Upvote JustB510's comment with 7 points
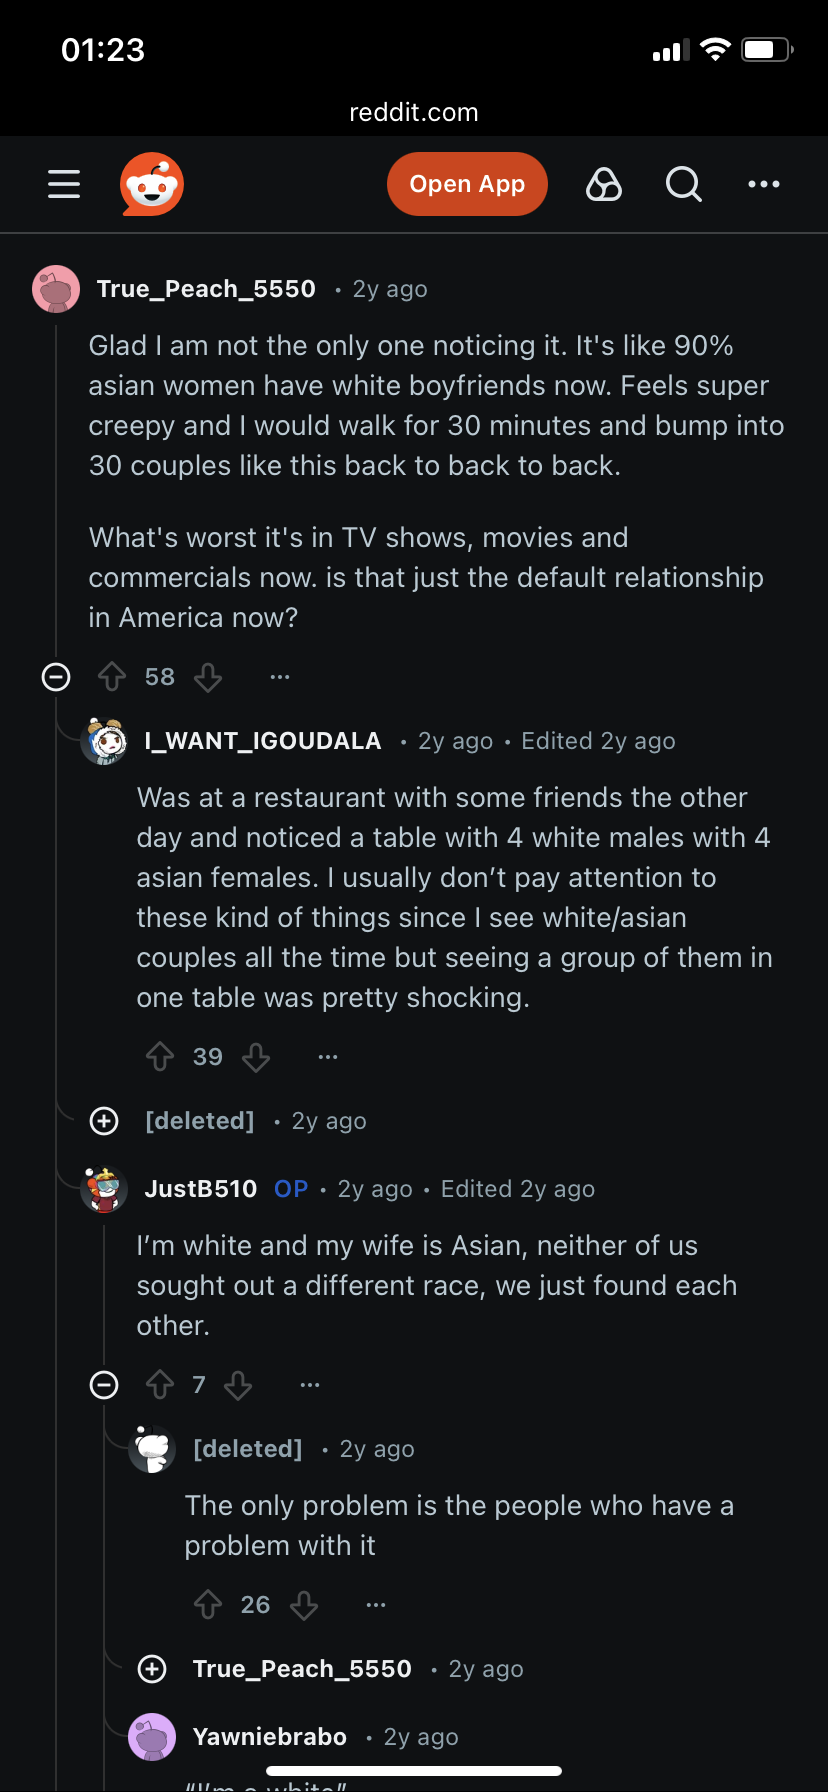Image resolution: width=828 pixels, height=1792 pixels. (x=160, y=1385)
